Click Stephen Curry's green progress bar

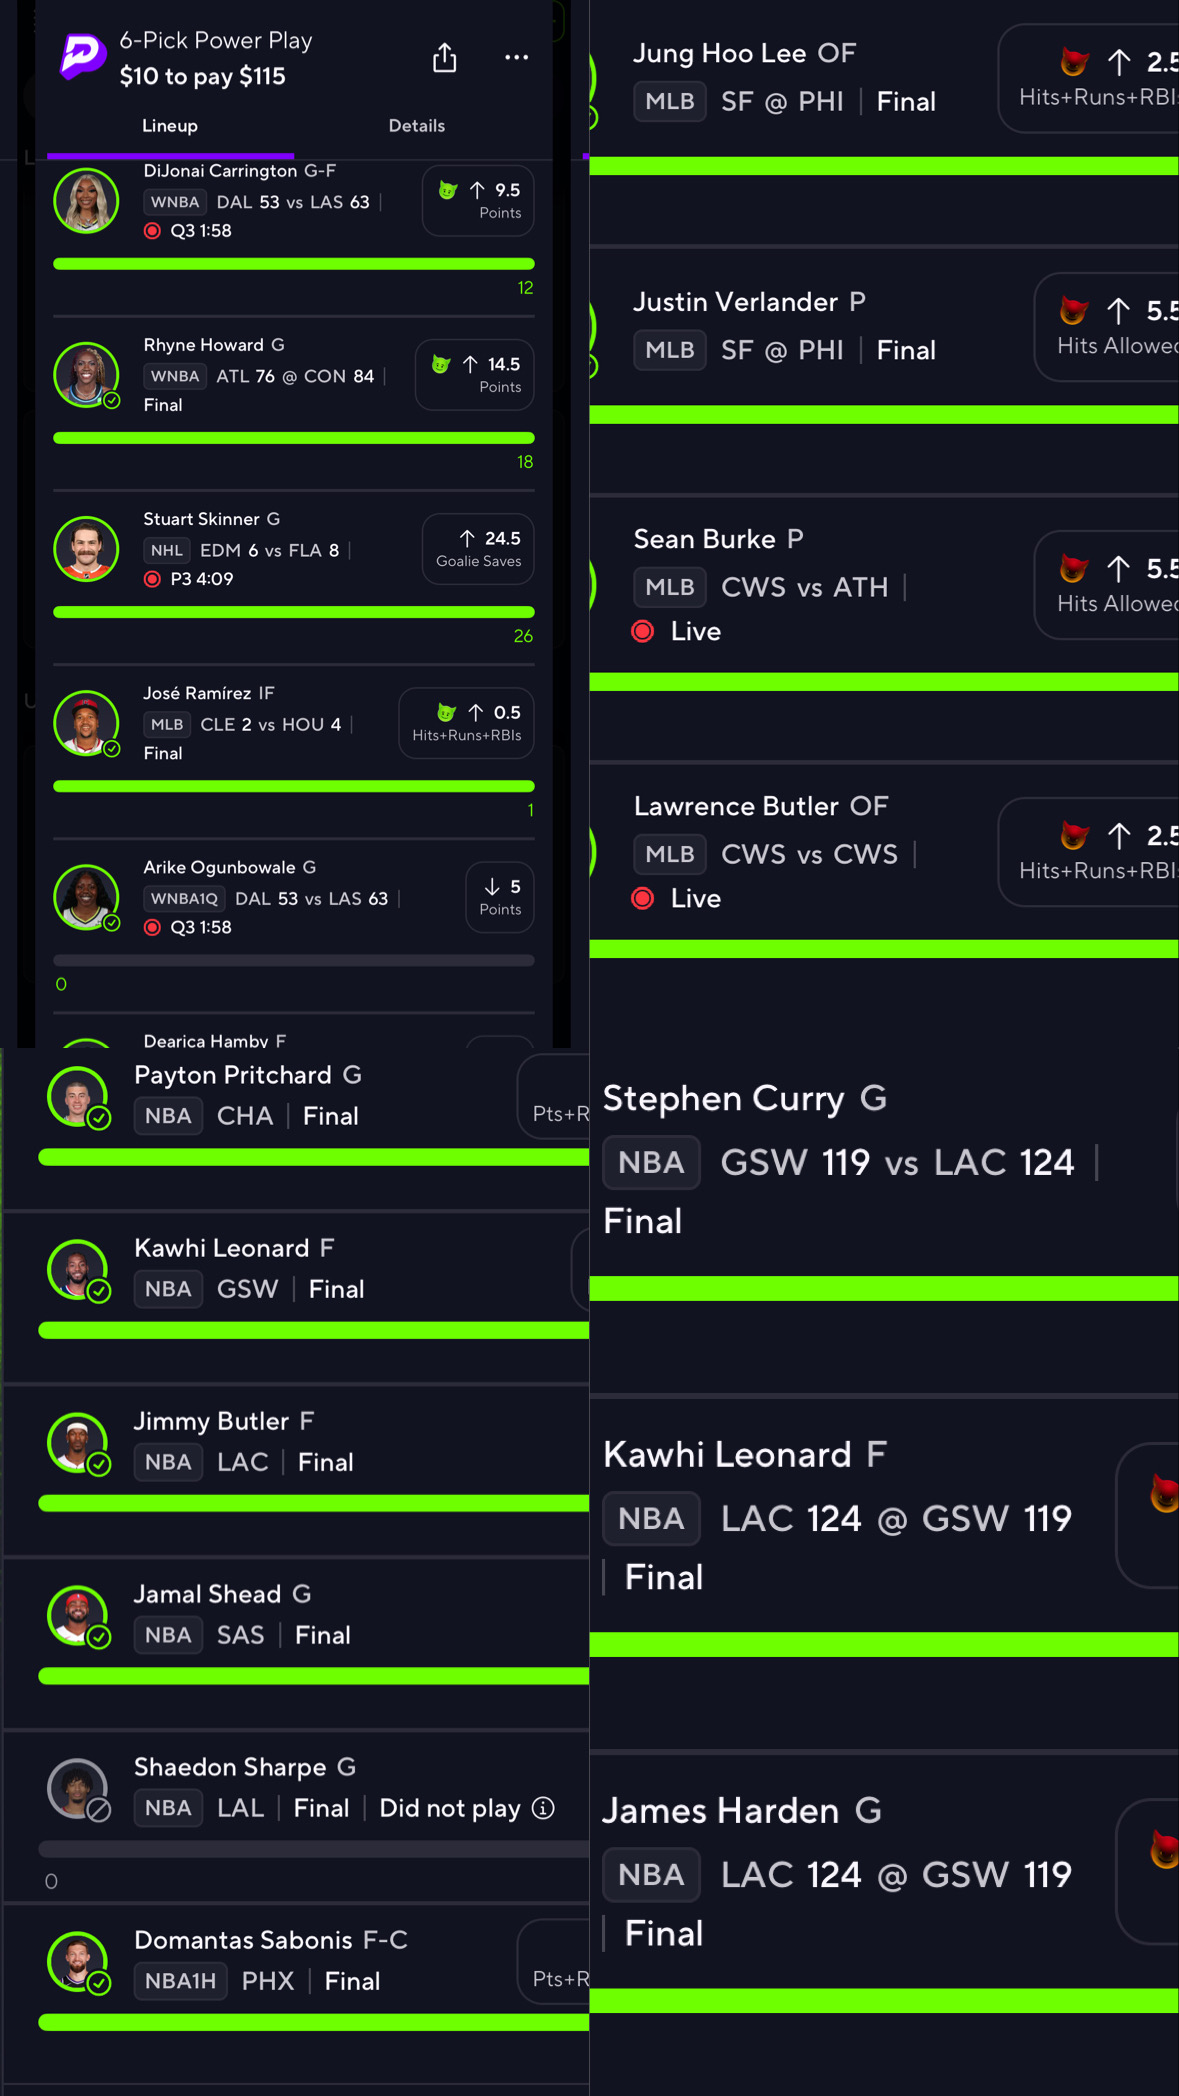tap(884, 1288)
